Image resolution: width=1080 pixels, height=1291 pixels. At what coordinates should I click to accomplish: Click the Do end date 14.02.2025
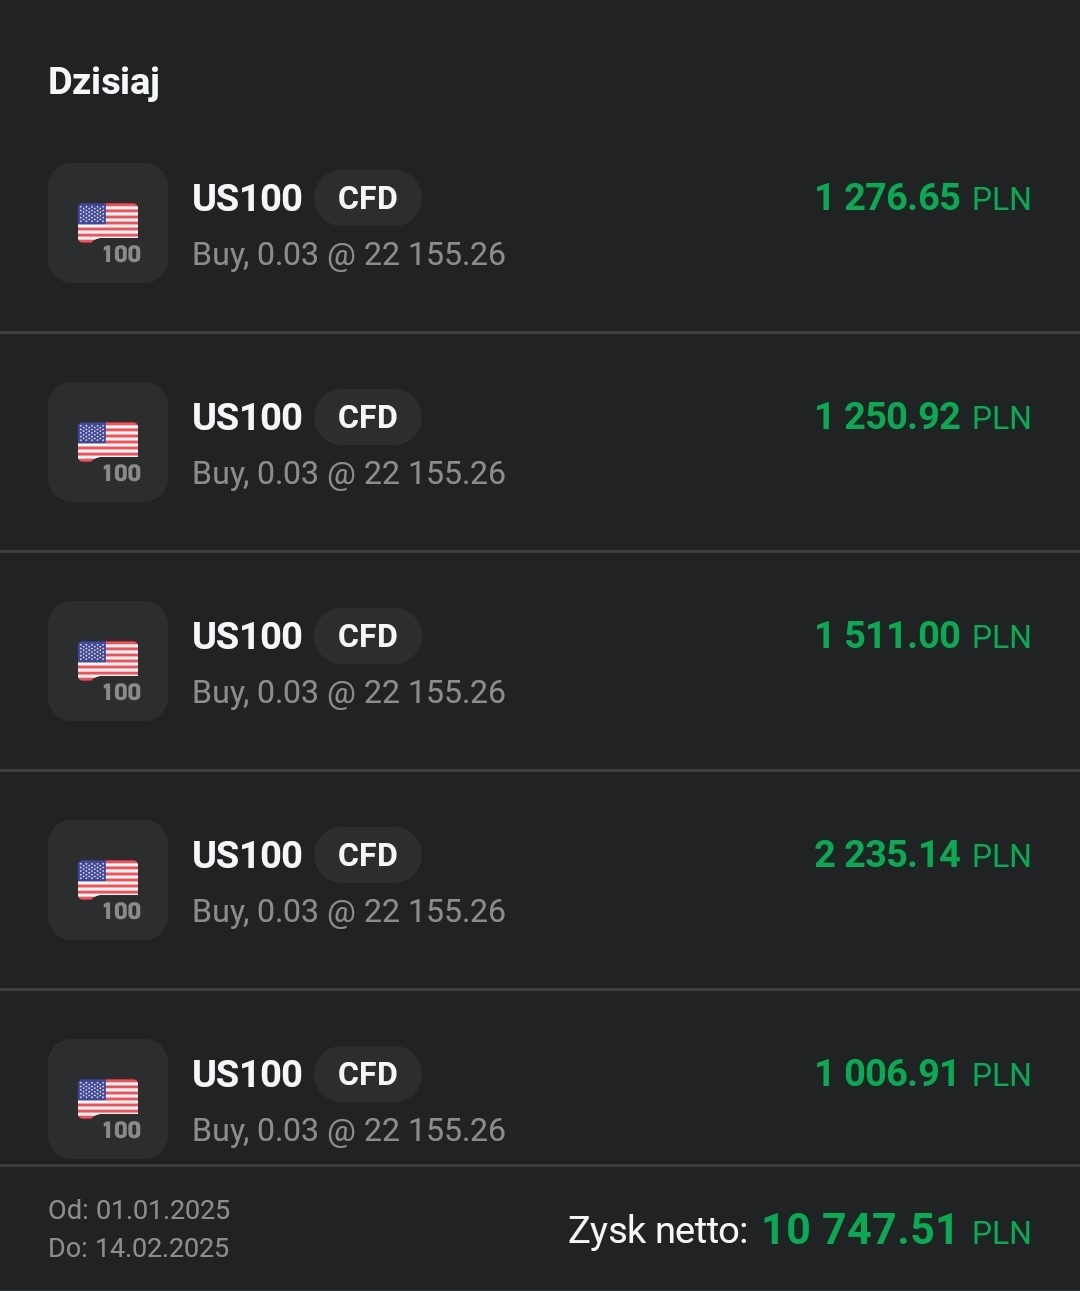tap(139, 1248)
